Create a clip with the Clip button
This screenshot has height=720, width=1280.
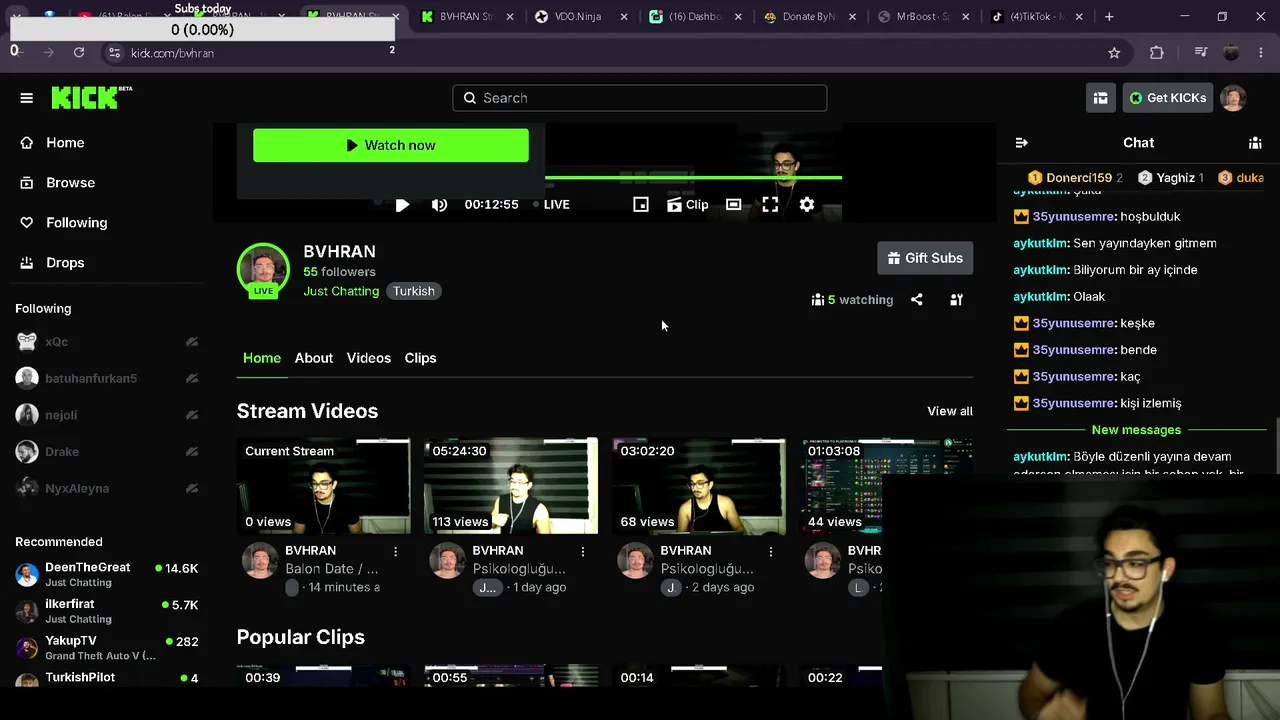(x=688, y=204)
